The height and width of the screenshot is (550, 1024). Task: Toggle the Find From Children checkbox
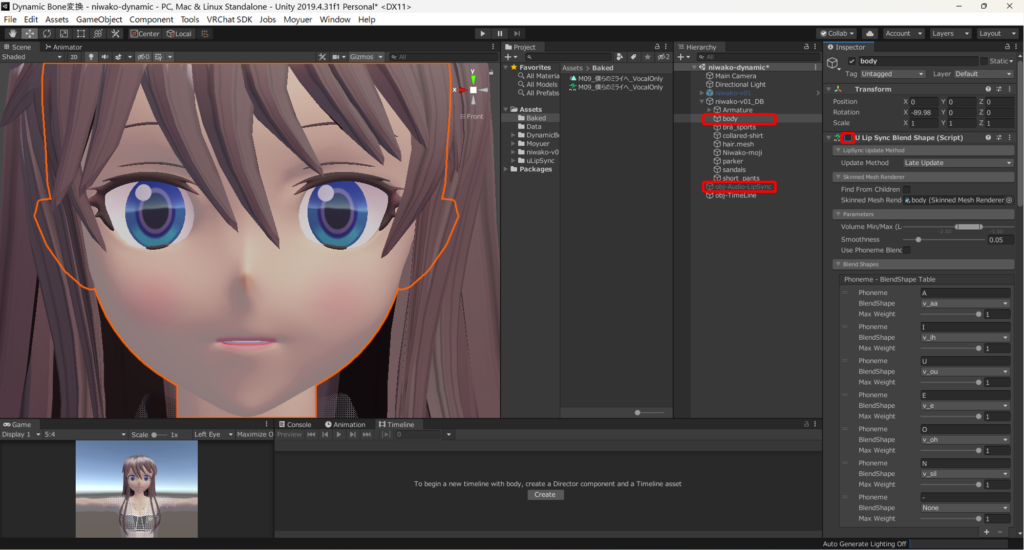(906, 189)
